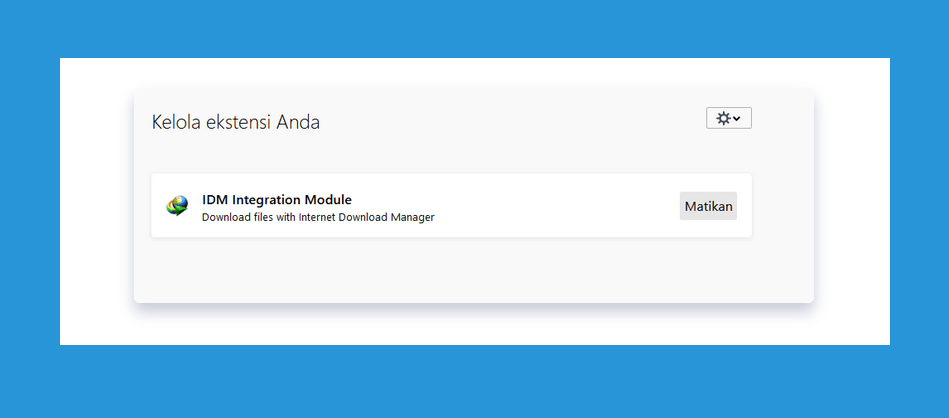Open the extension tools gear menu
The width and height of the screenshot is (949, 418).
[729, 118]
